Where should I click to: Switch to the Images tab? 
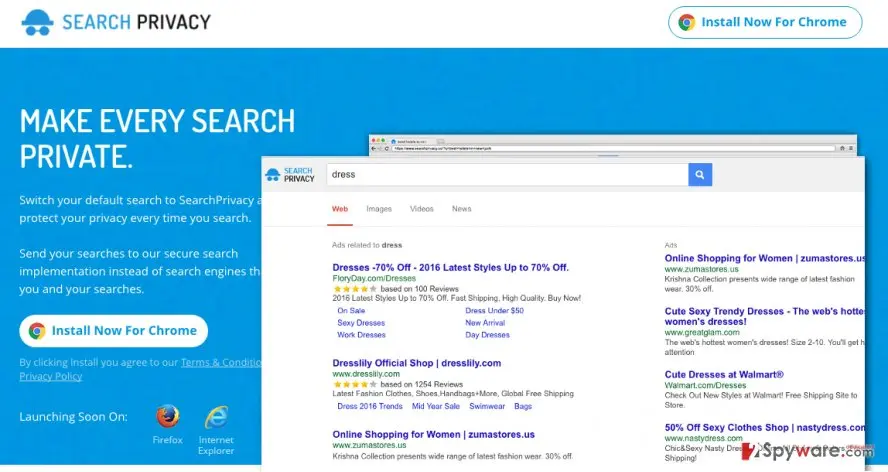(379, 209)
